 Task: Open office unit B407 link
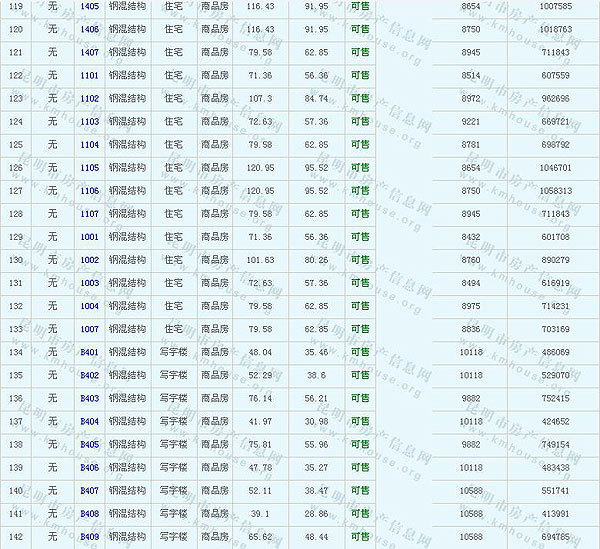89,490
